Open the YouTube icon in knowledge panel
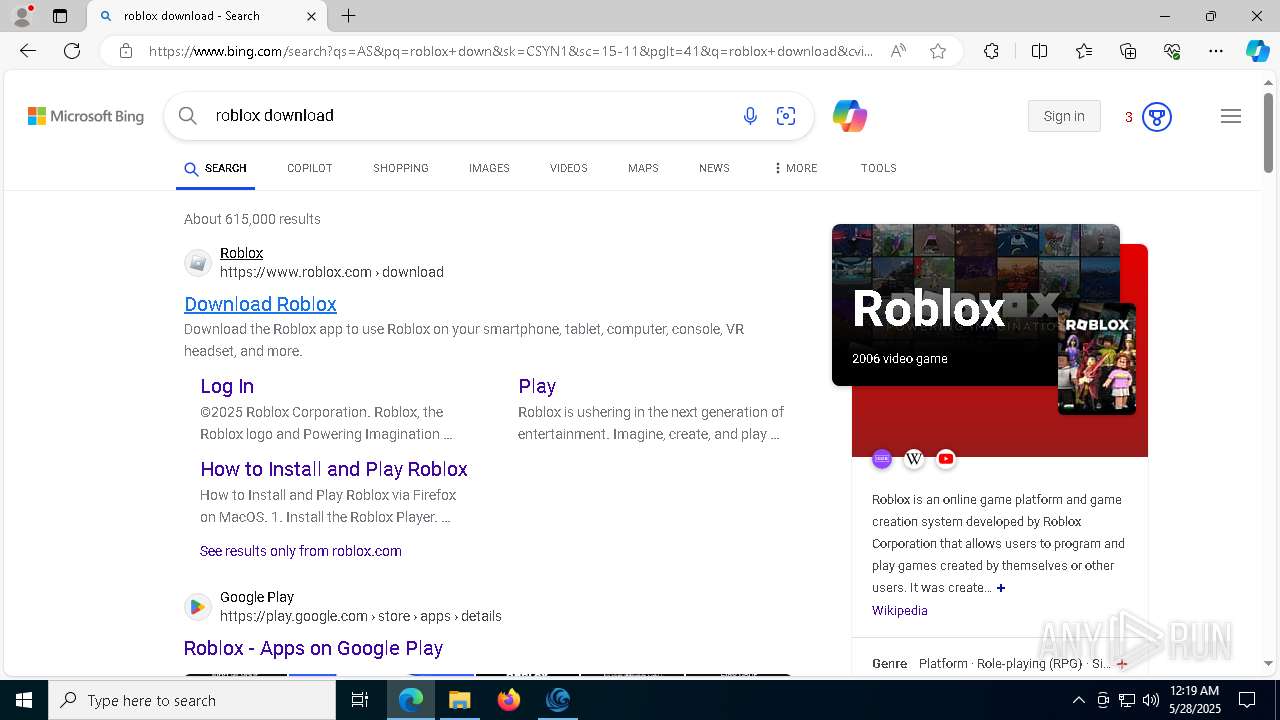 click(x=946, y=459)
